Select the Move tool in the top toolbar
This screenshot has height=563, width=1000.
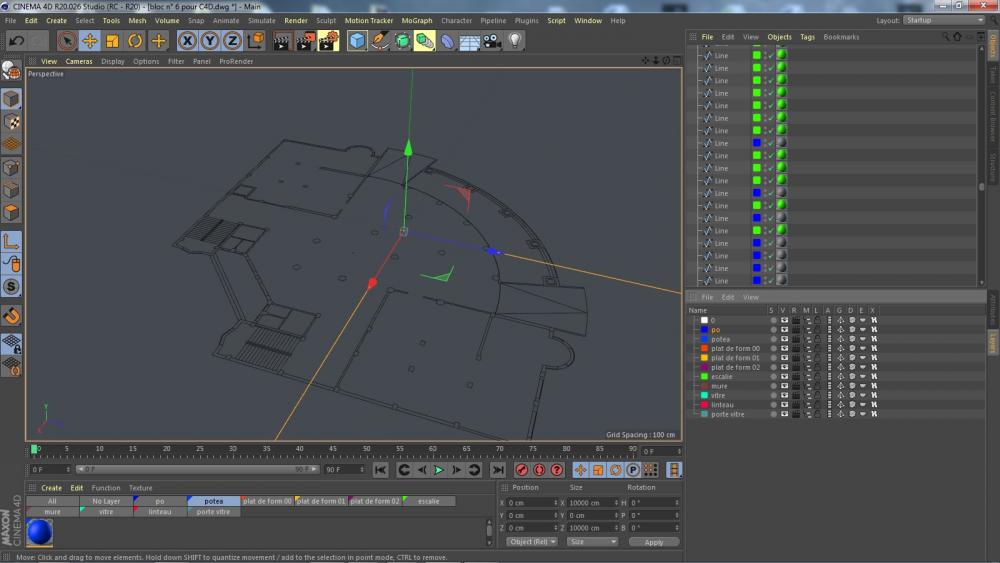90,41
